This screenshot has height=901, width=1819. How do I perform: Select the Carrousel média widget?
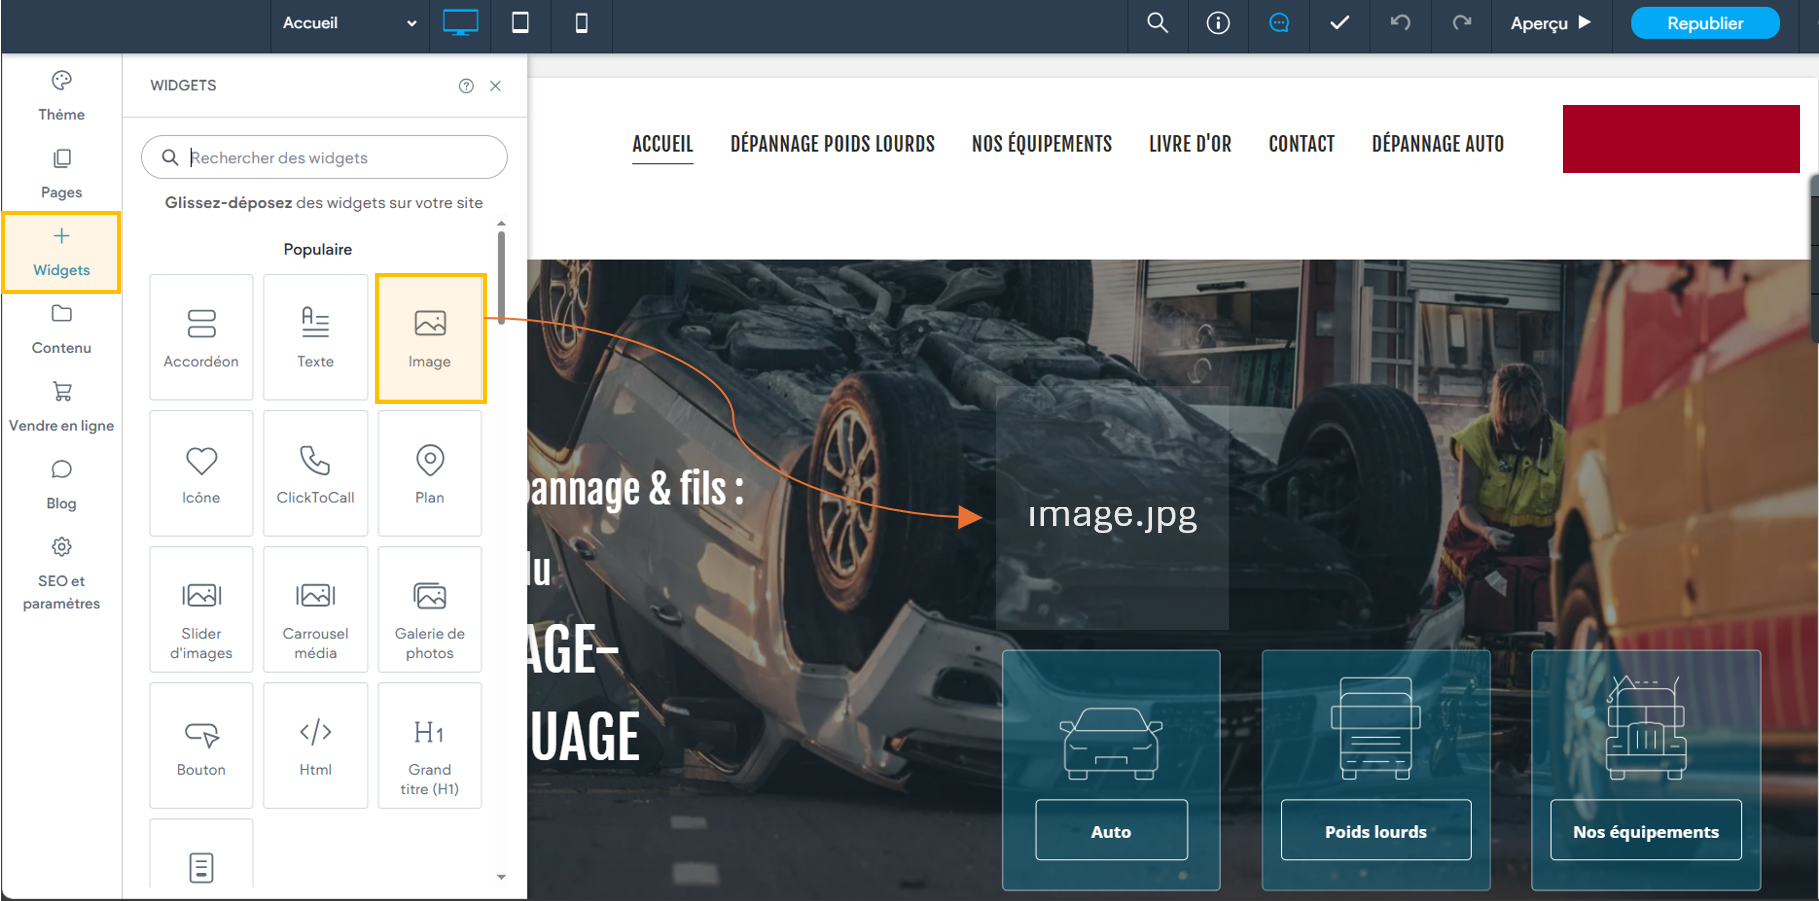click(315, 609)
